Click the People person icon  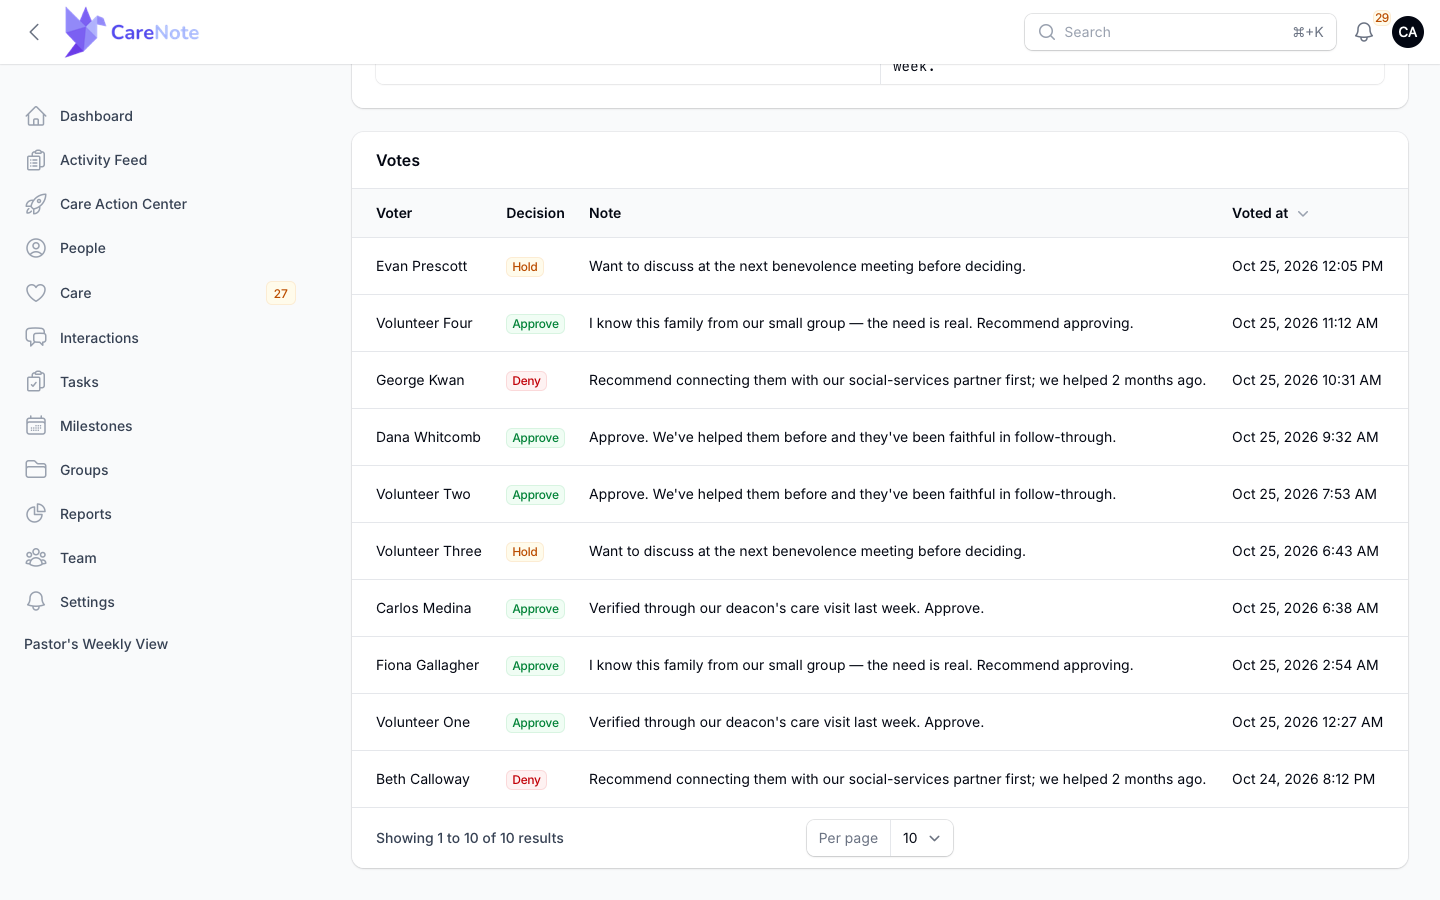click(36, 248)
